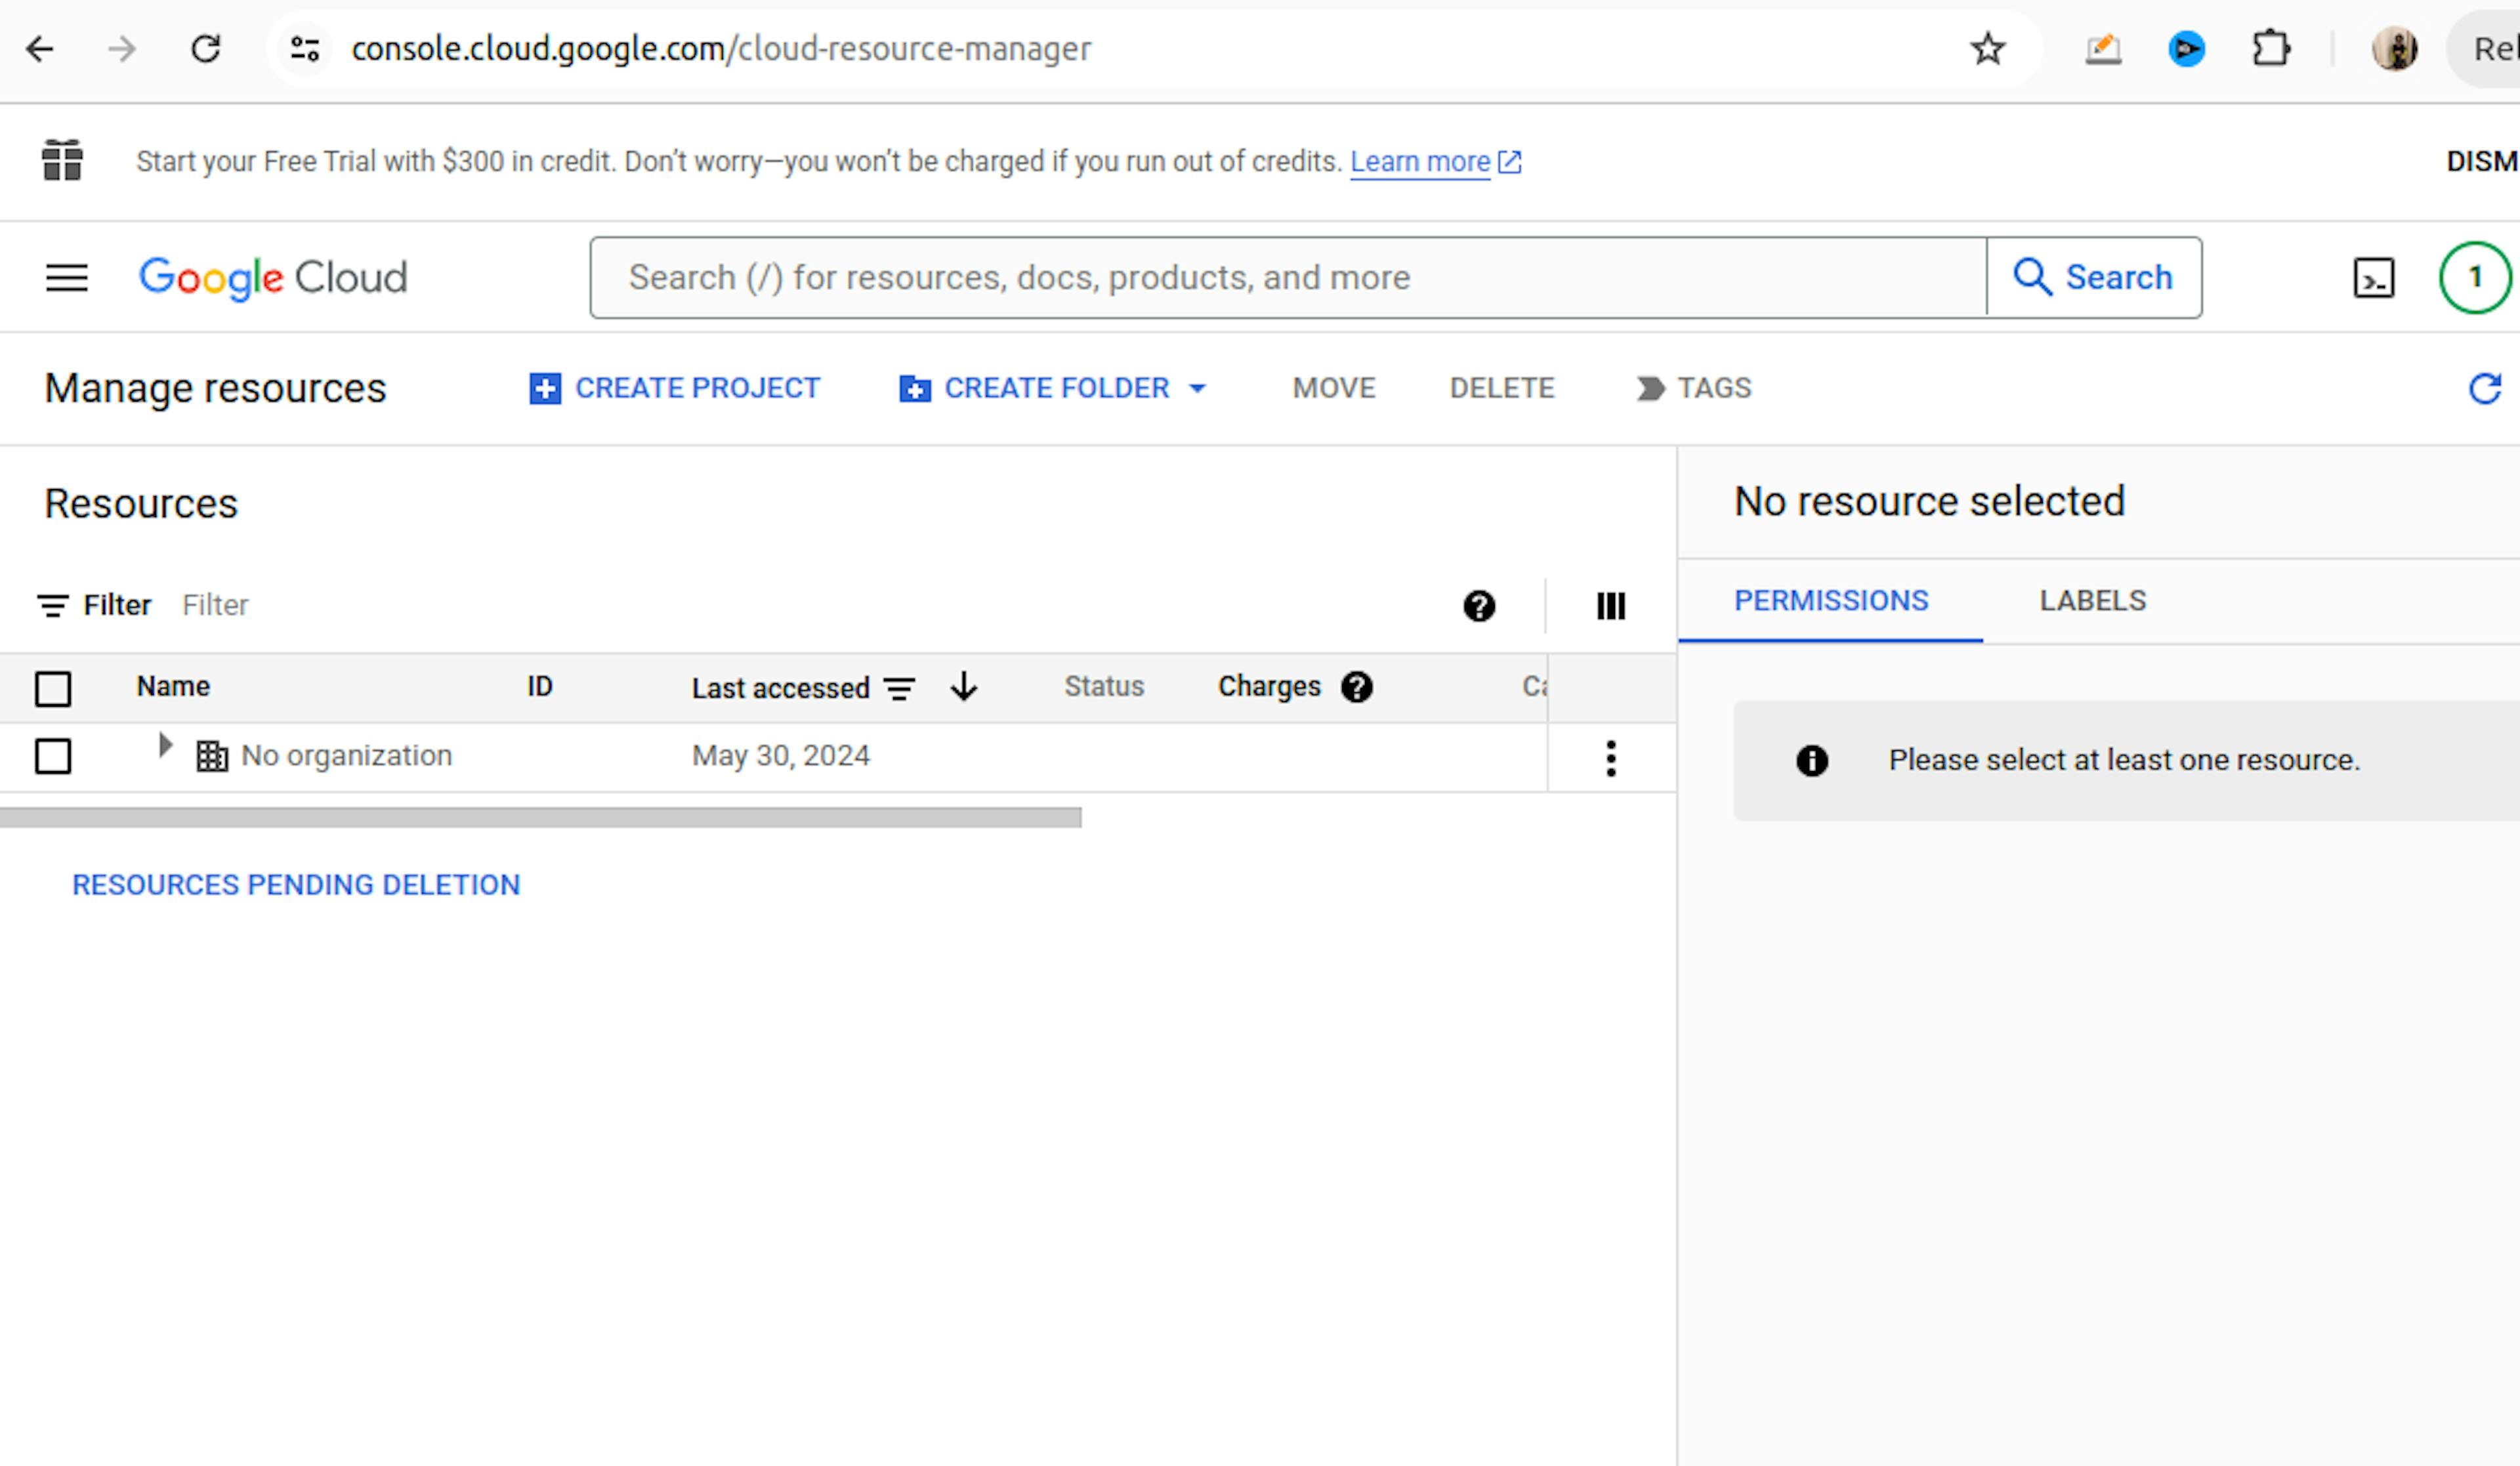Open the column display options icon
Viewport: 2520px width, 1466px height.
coord(1610,606)
